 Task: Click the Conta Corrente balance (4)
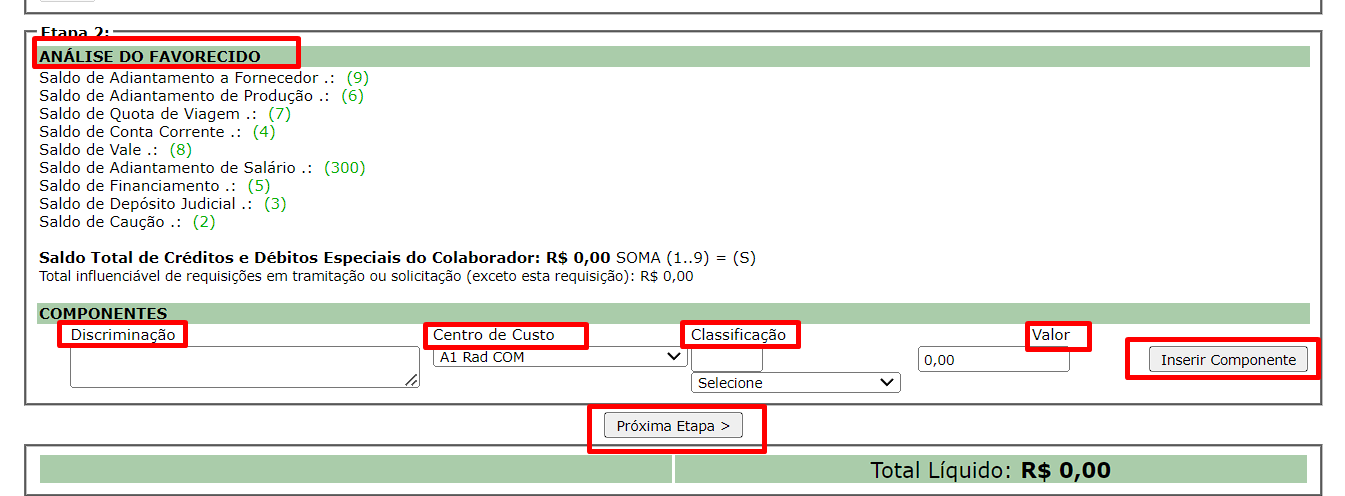coord(263,132)
